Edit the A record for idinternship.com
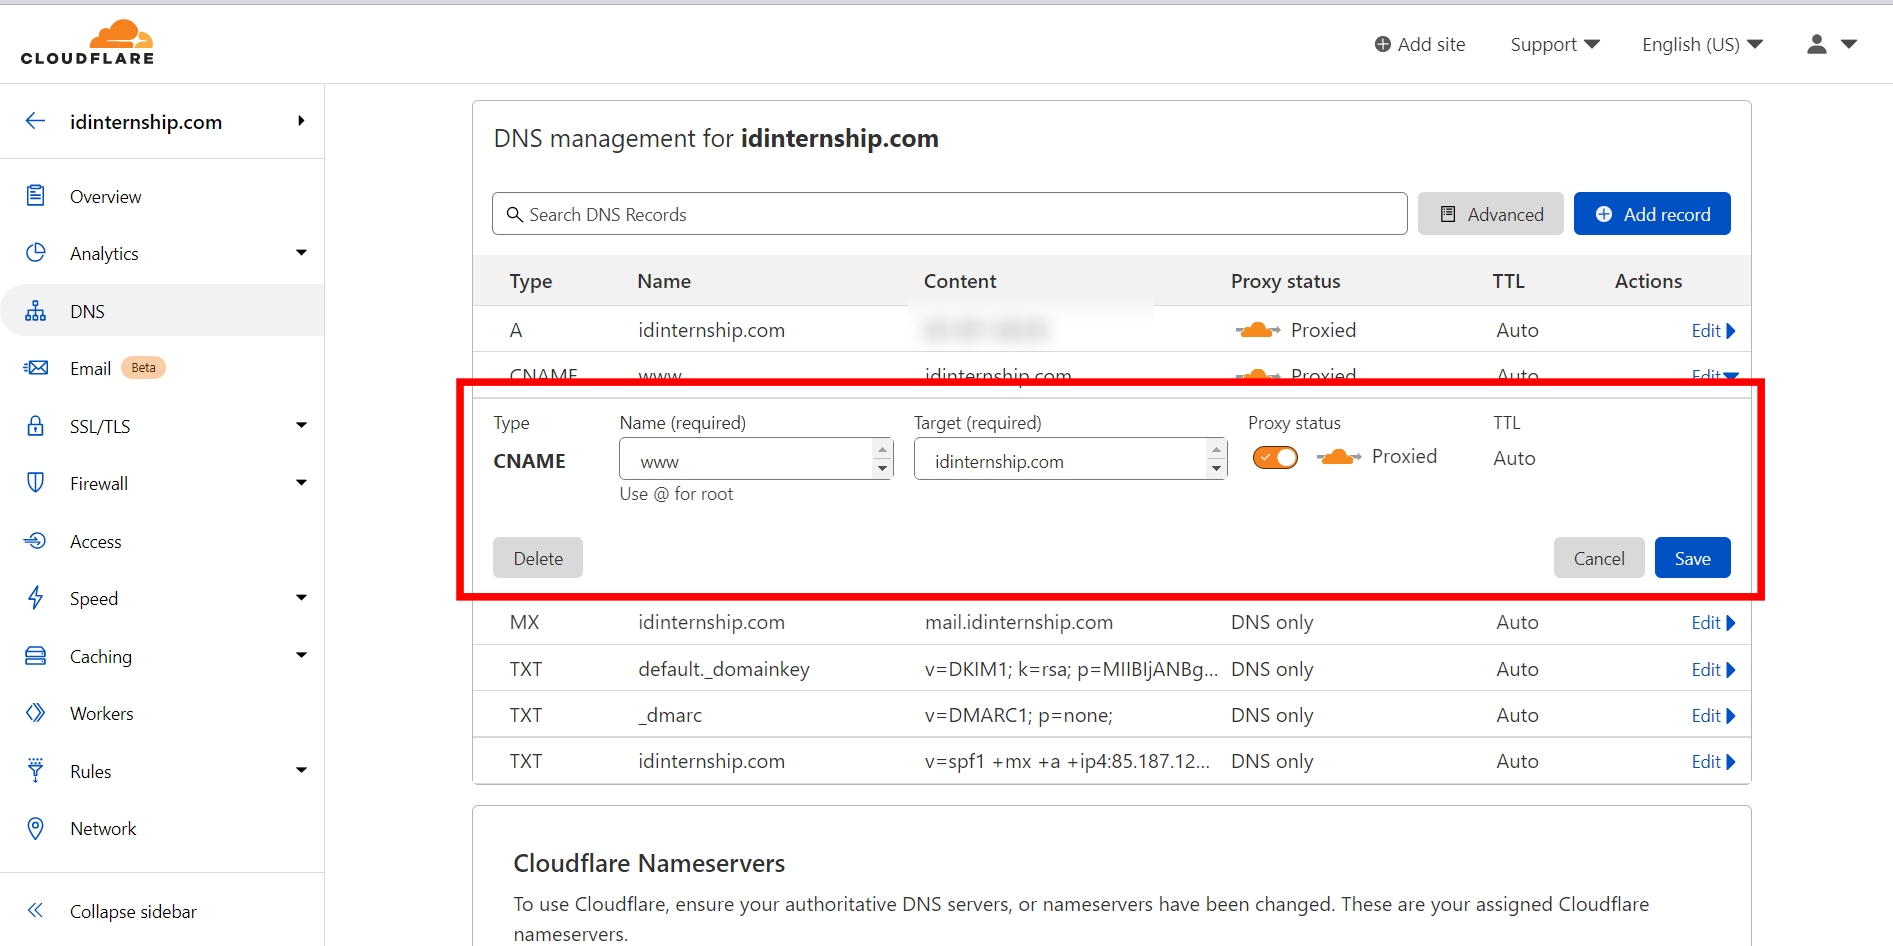This screenshot has height=946, width=1893. pos(1713,330)
